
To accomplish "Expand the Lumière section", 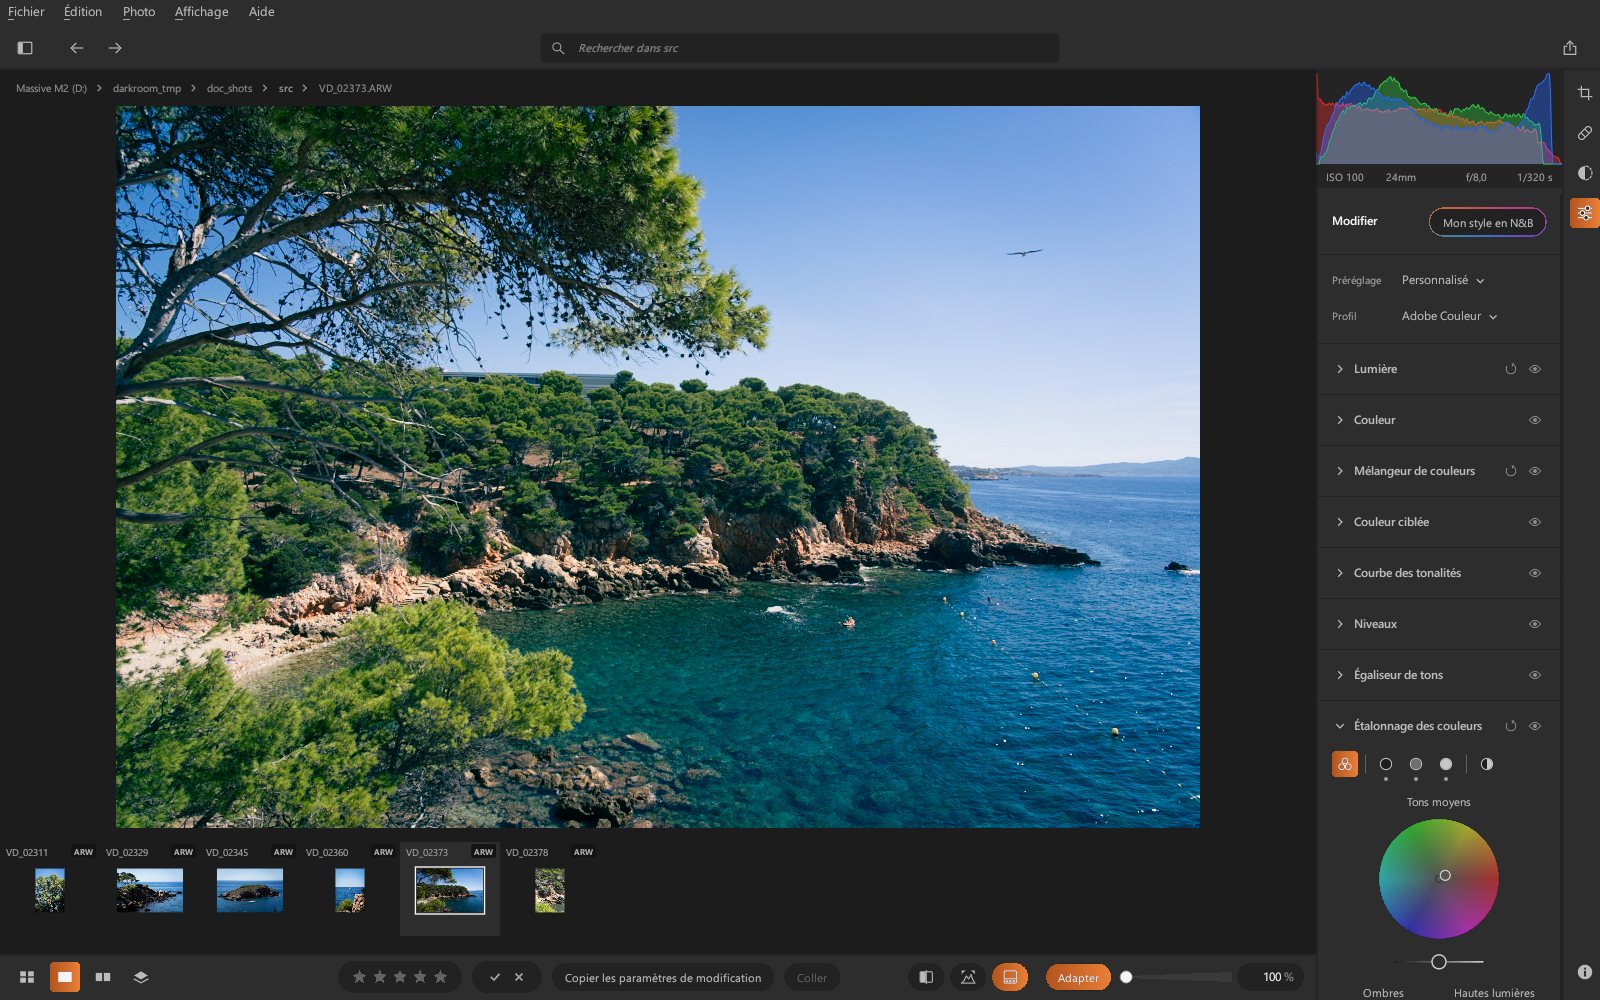I will point(1340,369).
